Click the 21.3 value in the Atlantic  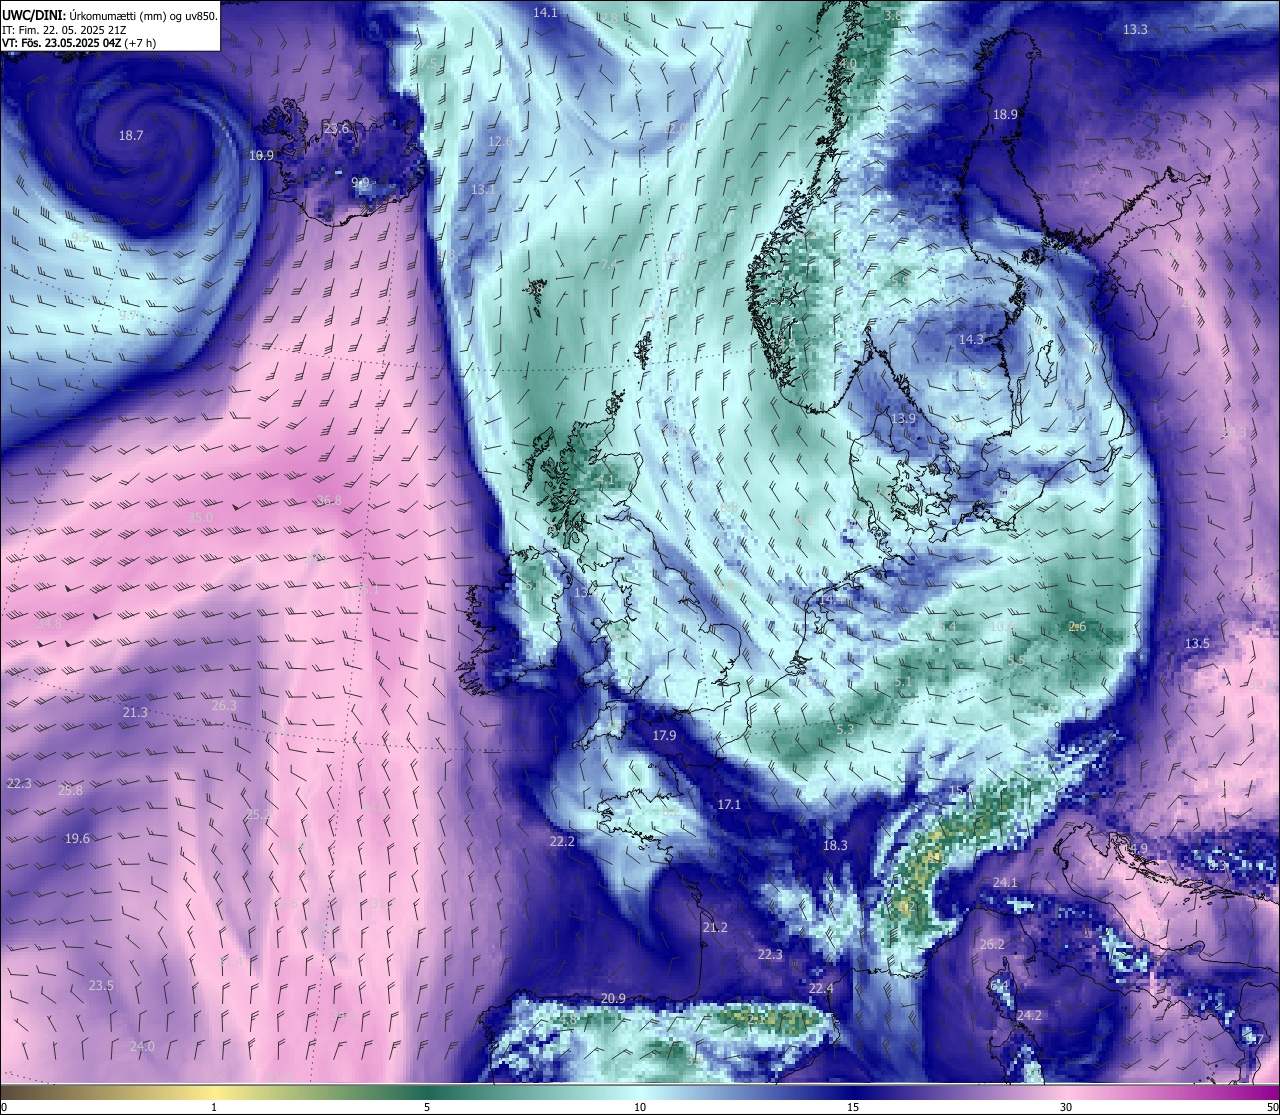[135, 712]
